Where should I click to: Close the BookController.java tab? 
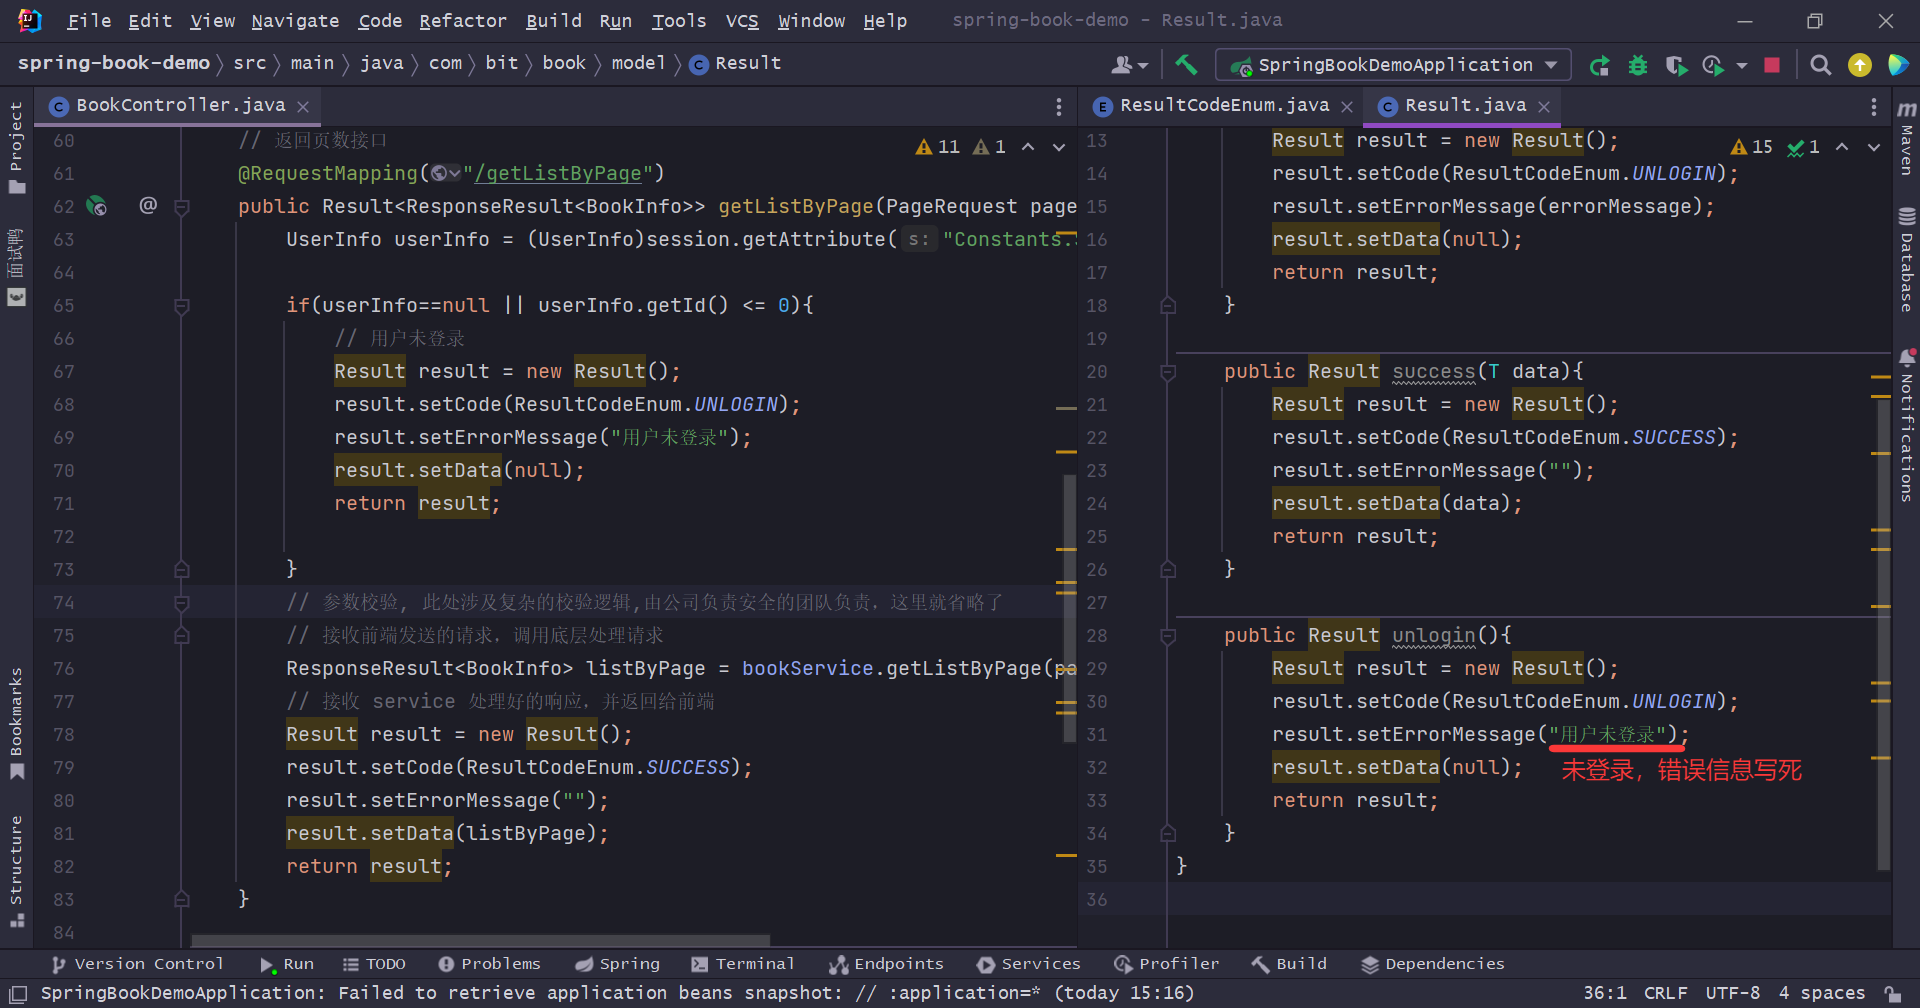pyautogui.click(x=303, y=106)
